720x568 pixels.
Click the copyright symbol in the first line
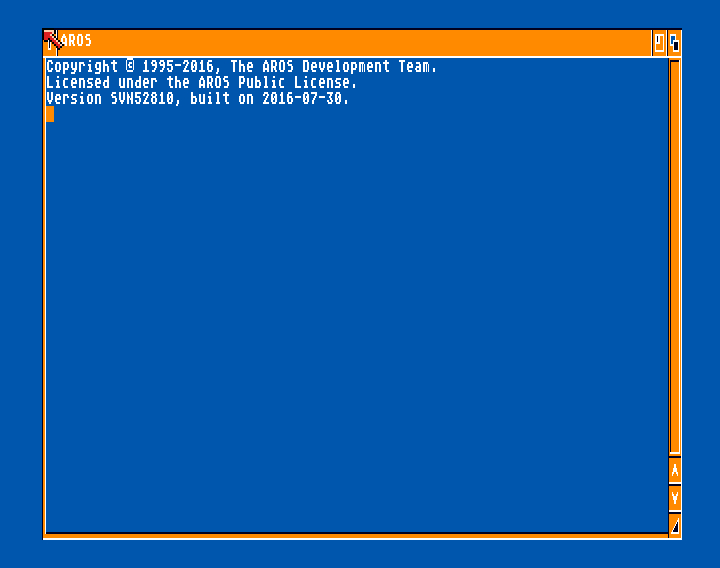pos(130,66)
